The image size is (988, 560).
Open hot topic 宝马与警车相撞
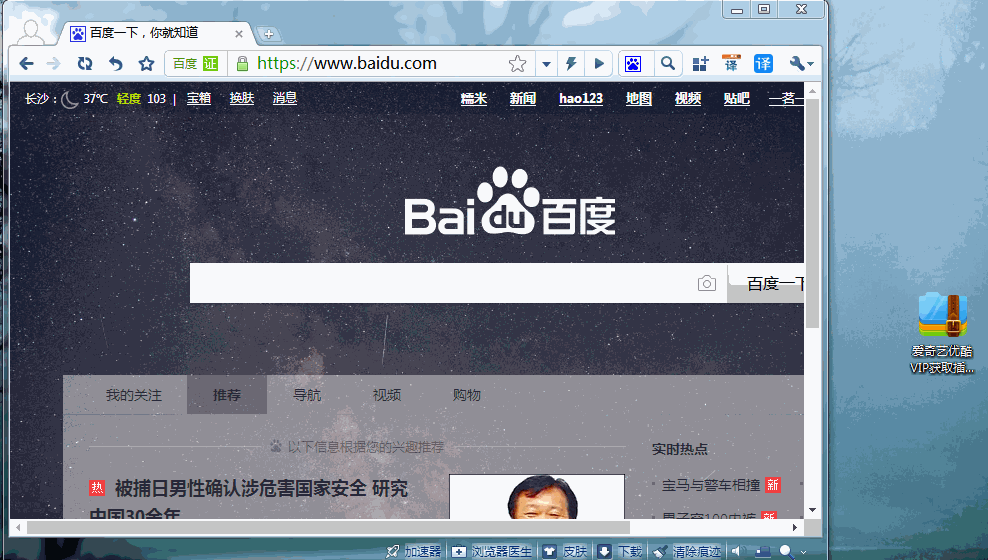(x=711, y=485)
